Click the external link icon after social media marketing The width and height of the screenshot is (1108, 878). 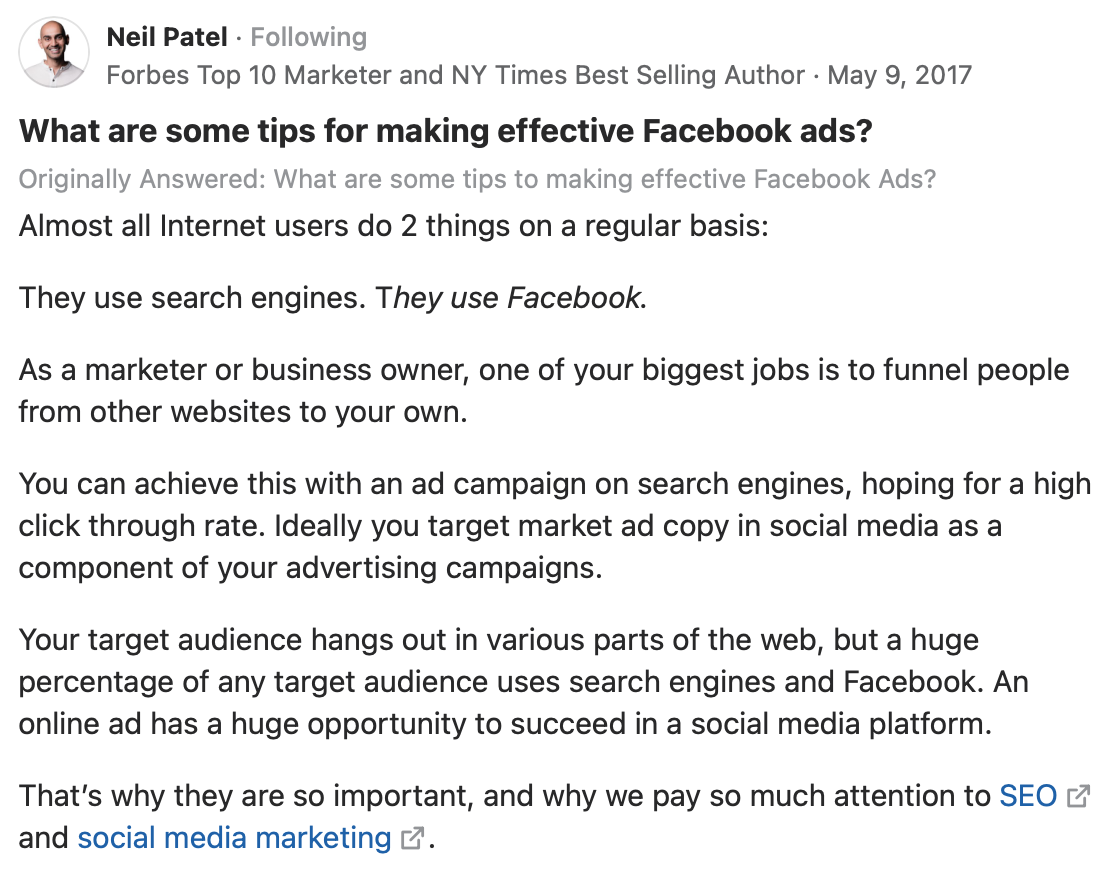(x=412, y=839)
